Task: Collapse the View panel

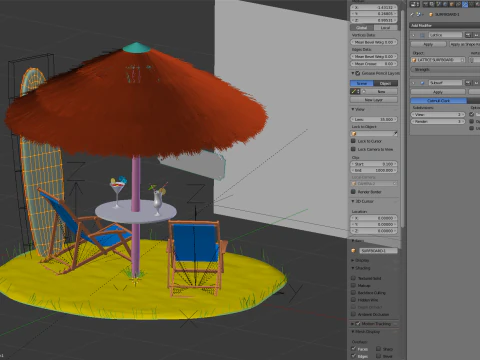Action: pyautogui.click(x=353, y=109)
